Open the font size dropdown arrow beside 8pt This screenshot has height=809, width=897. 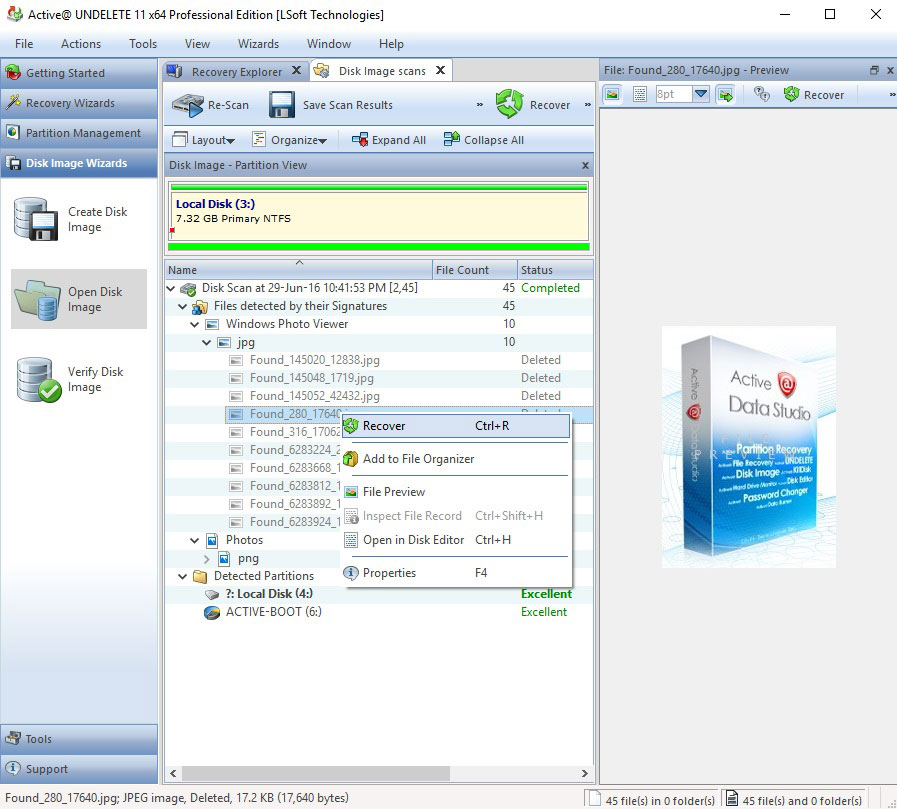[x=701, y=94]
